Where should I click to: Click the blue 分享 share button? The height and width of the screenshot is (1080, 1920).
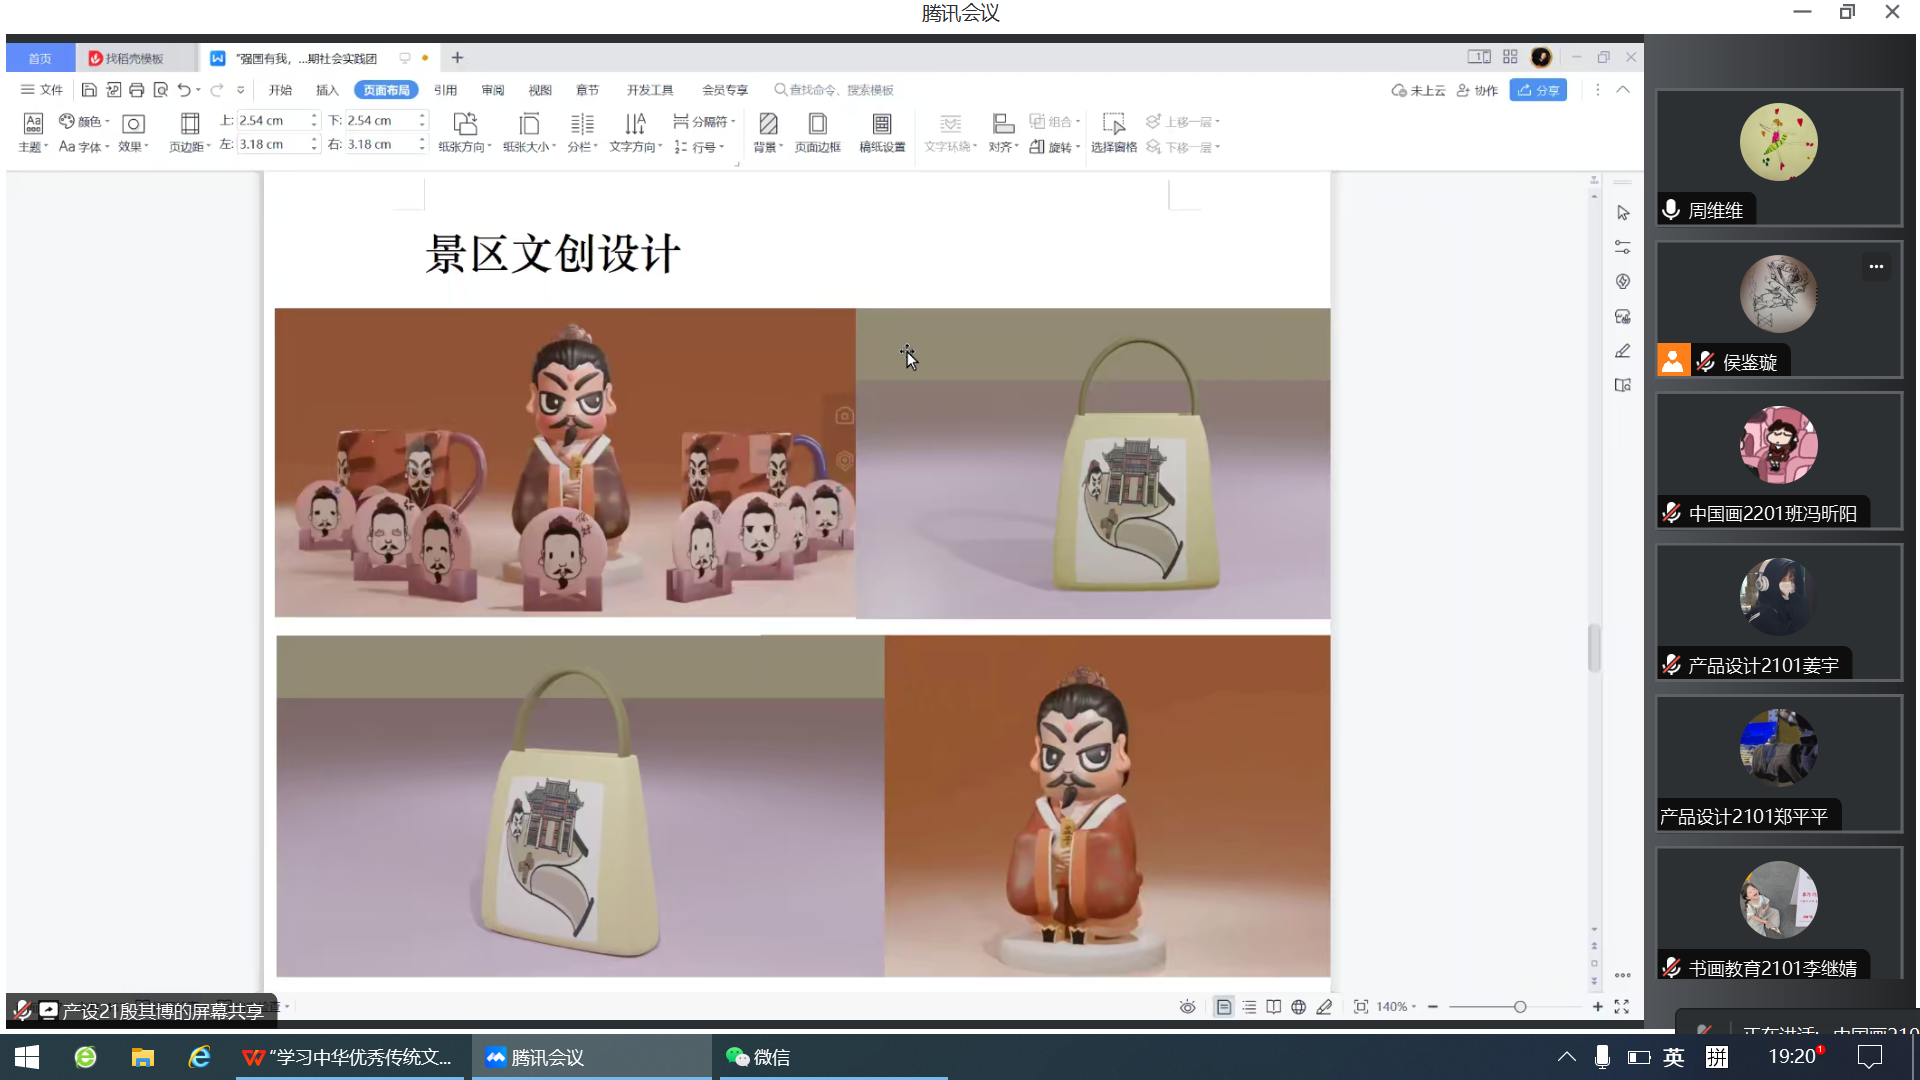1538,90
